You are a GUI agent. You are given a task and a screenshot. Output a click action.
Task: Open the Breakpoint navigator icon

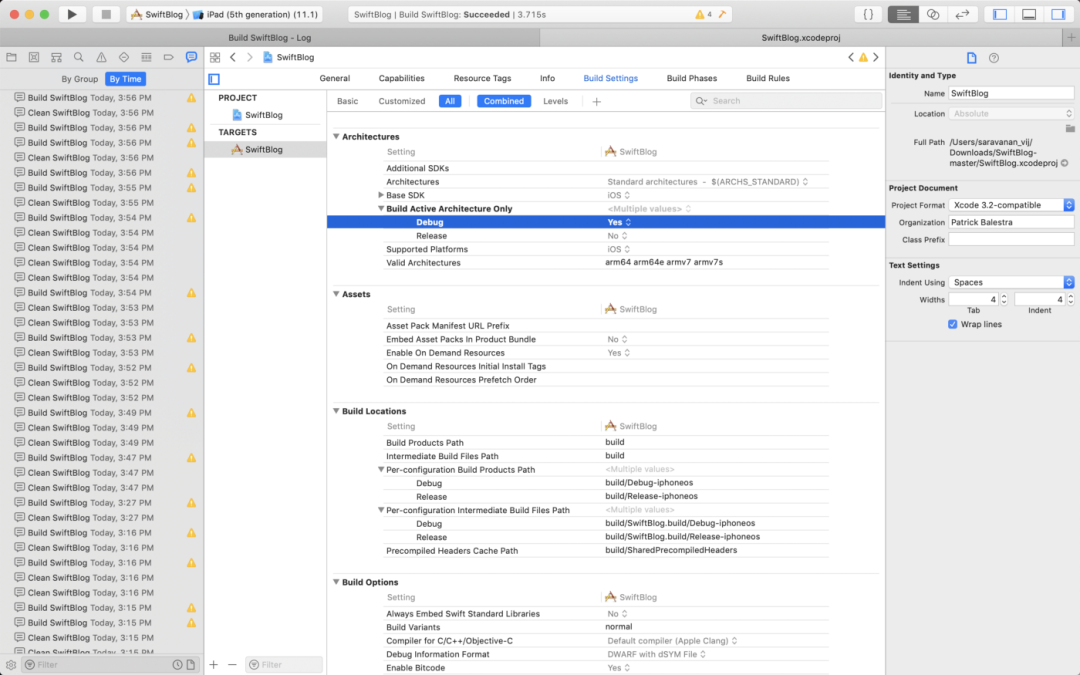[x=169, y=57]
